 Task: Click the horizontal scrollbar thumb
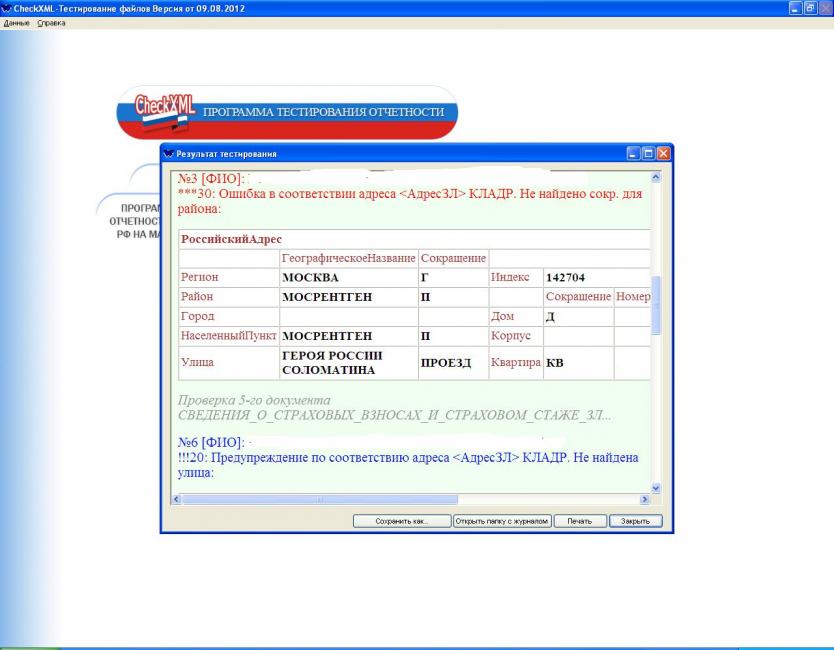(x=318, y=499)
